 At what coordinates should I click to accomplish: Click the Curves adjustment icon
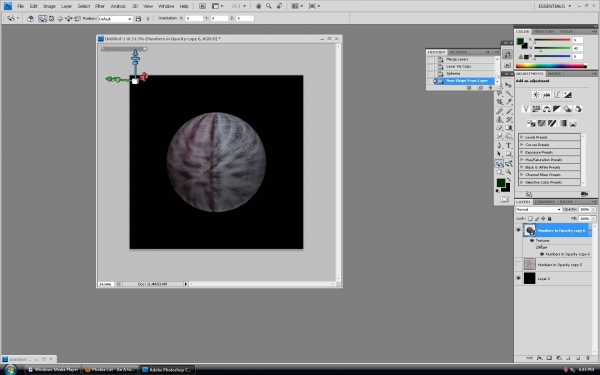pos(557,95)
